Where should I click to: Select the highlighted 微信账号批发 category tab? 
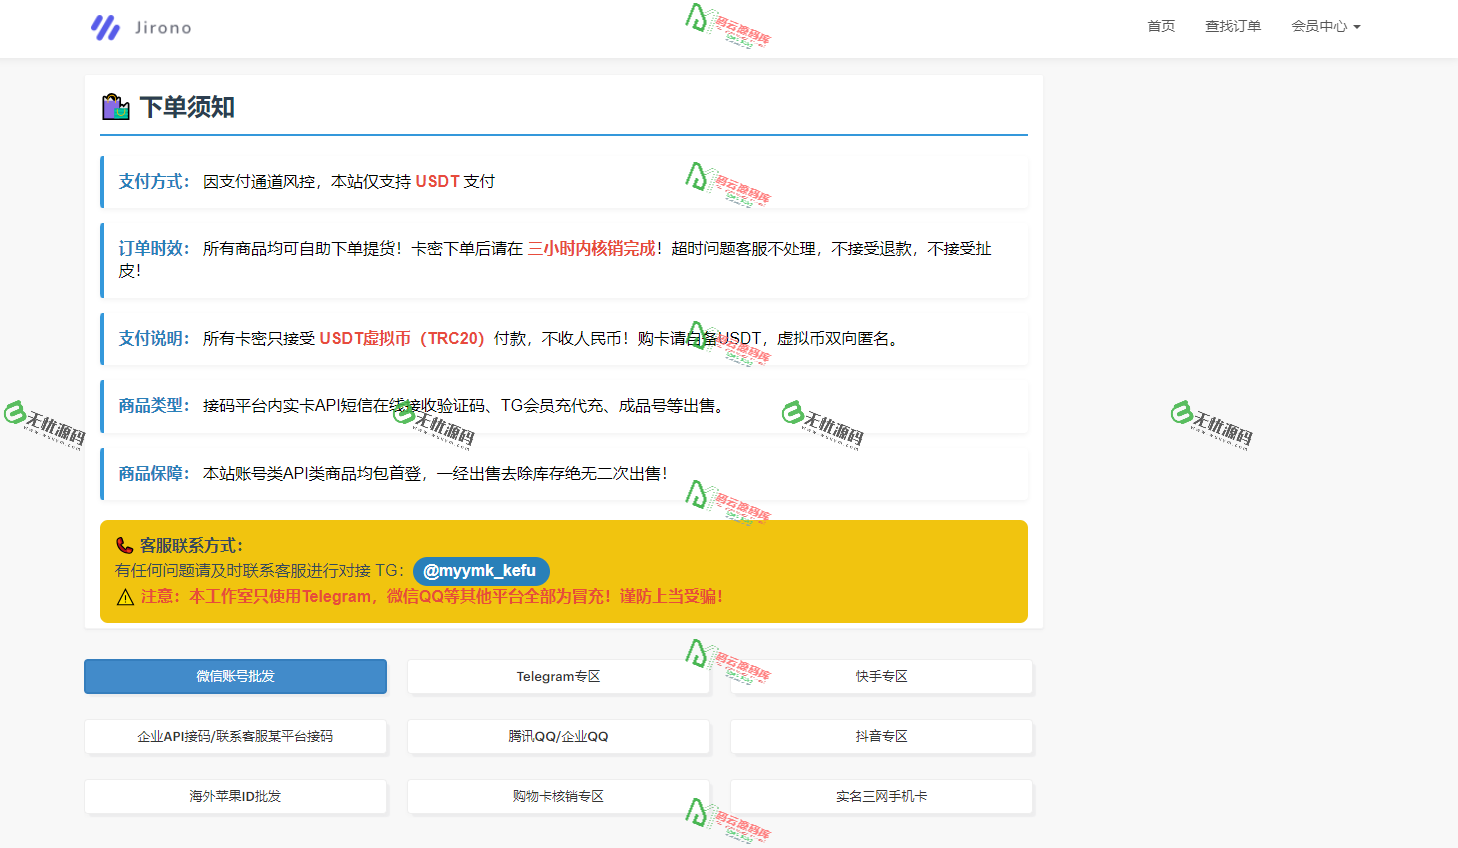click(235, 676)
